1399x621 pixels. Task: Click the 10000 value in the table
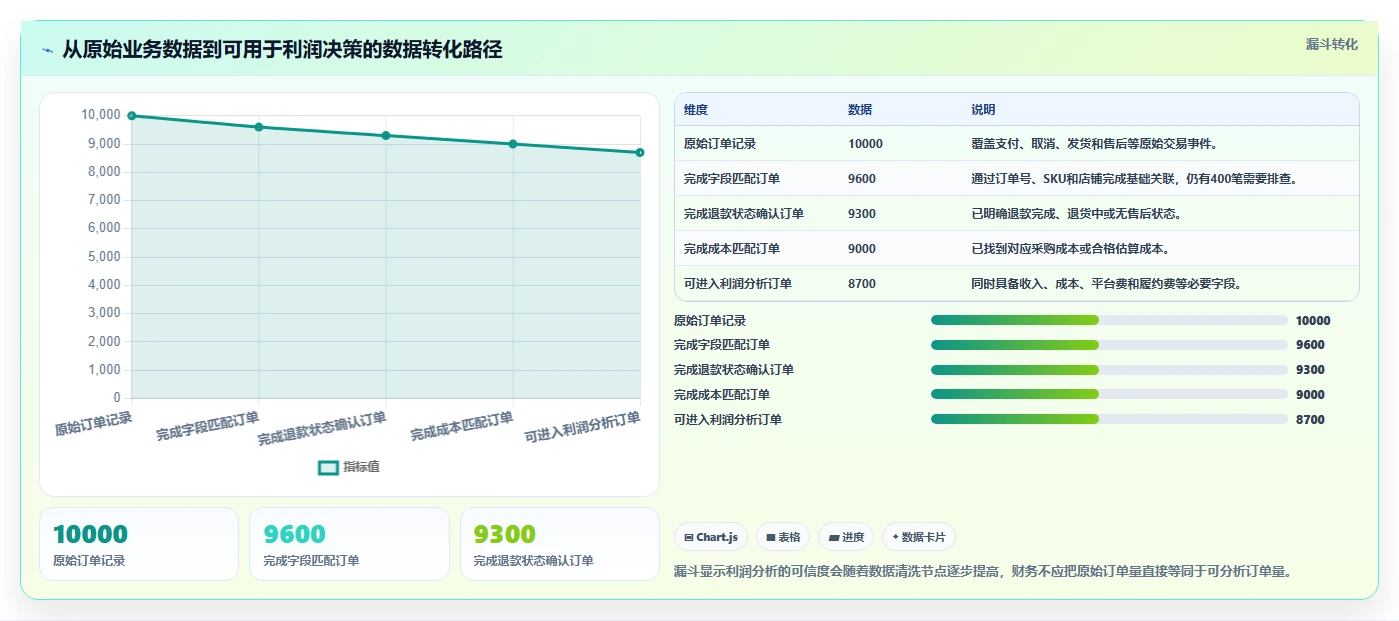coord(865,144)
